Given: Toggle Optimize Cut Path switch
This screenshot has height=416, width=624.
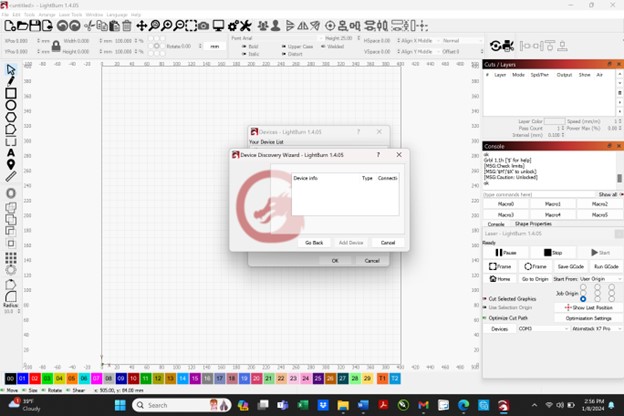Looking at the screenshot, I should (485, 318).
